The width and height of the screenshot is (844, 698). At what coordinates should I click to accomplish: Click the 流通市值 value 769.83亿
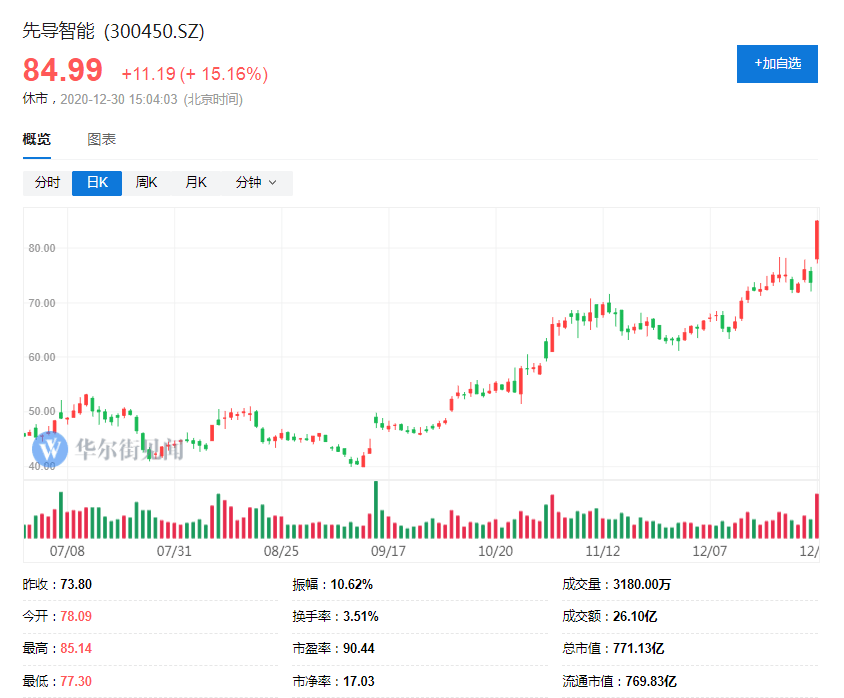pyautogui.click(x=651, y=681)
